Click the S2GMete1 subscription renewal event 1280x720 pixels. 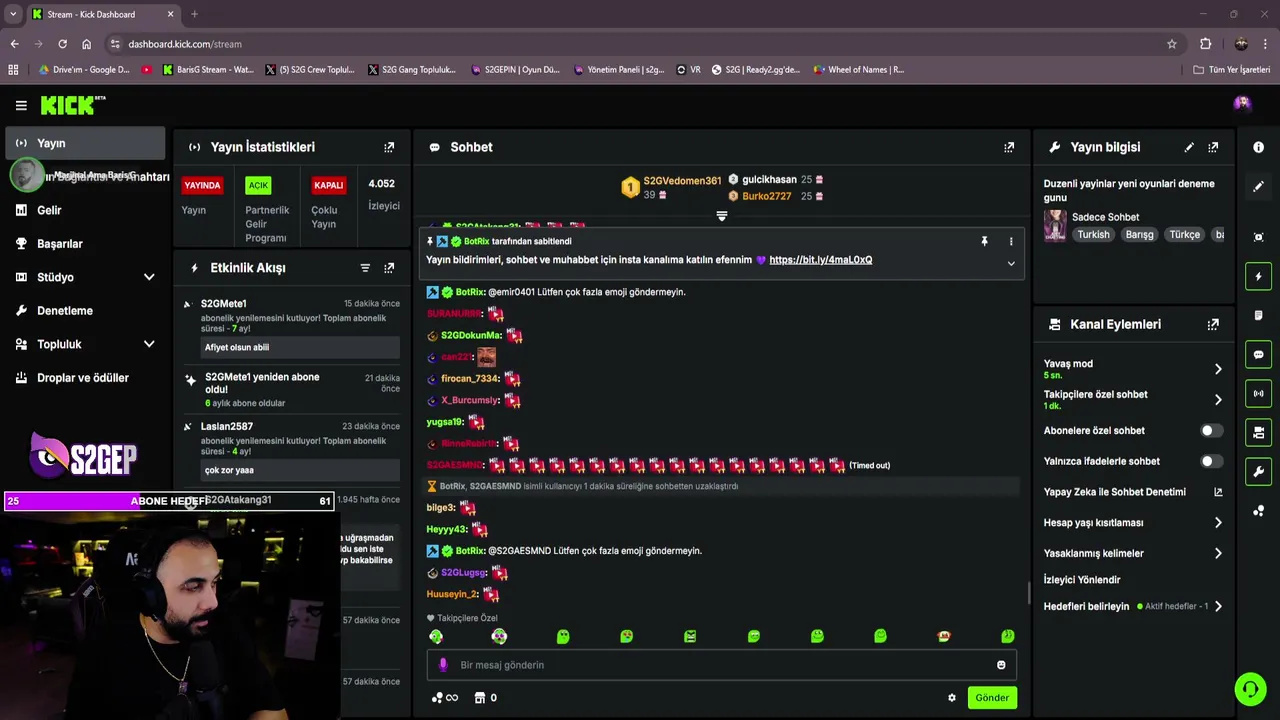tap(293, 326)
